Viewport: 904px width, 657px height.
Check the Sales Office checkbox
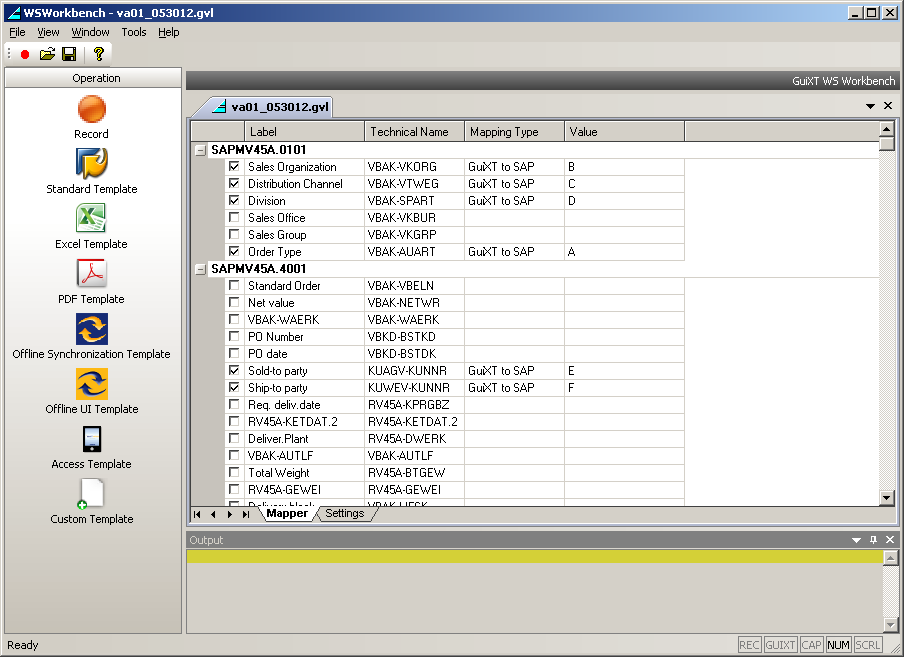[x=234, y=217]
